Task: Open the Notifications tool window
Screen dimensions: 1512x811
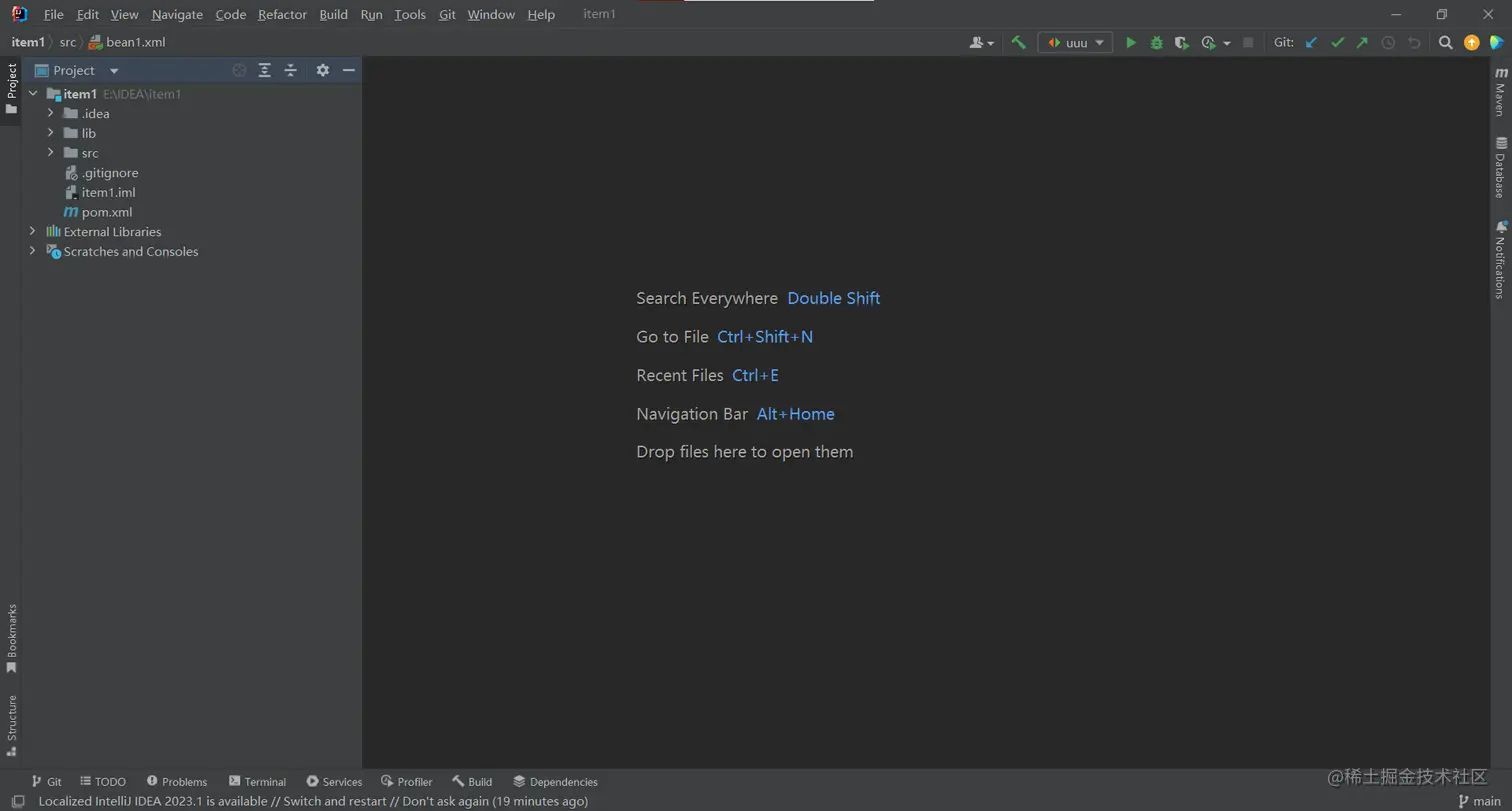Action: [x=1500, y=259]
